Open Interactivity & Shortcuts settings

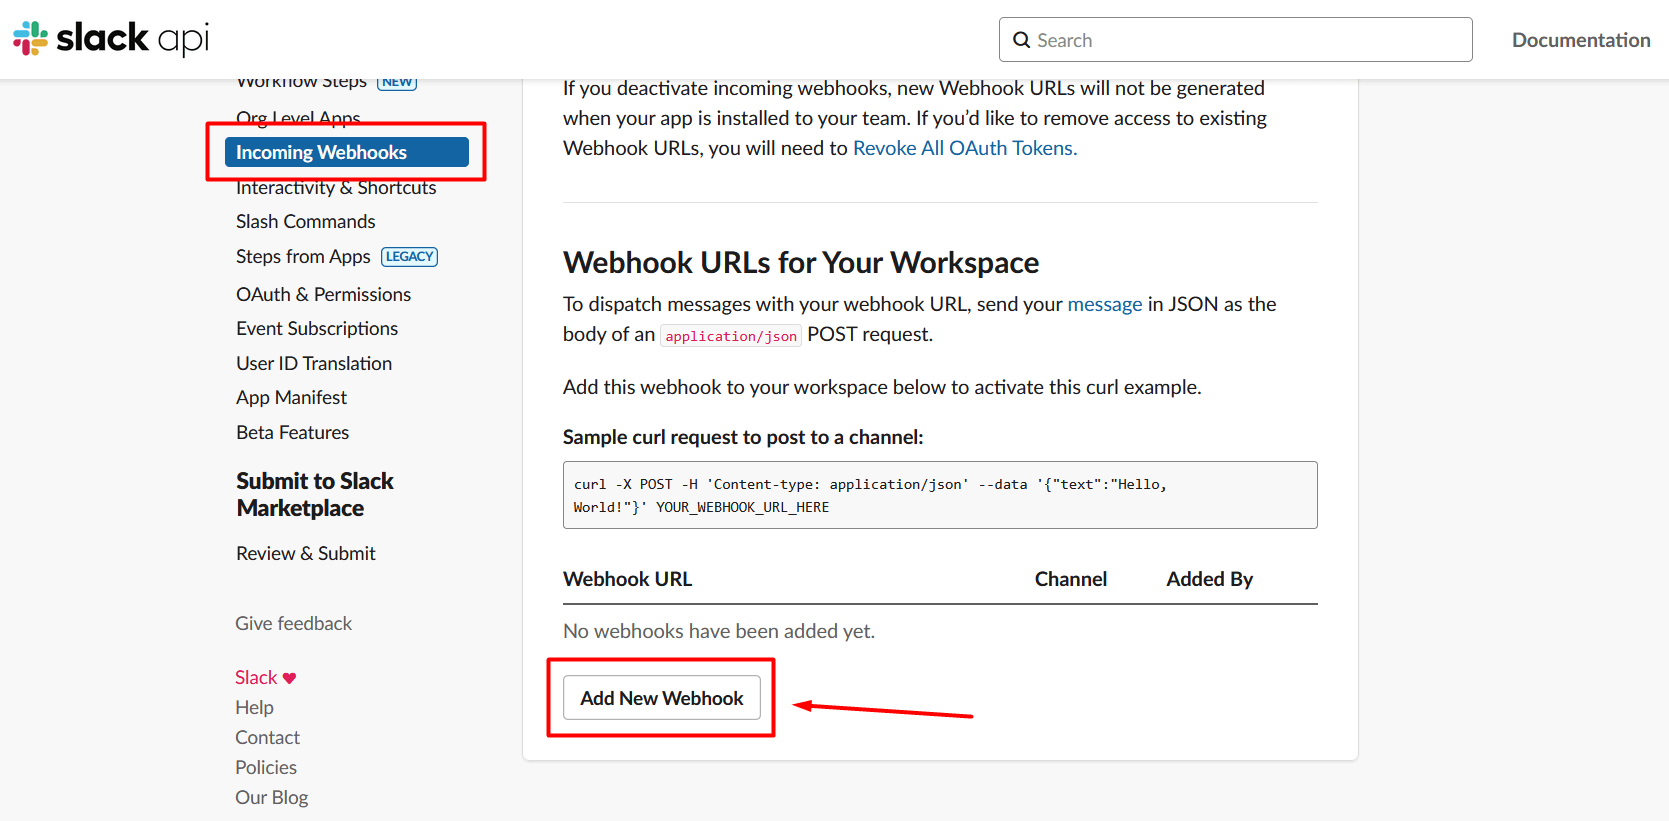click(336, 188)
